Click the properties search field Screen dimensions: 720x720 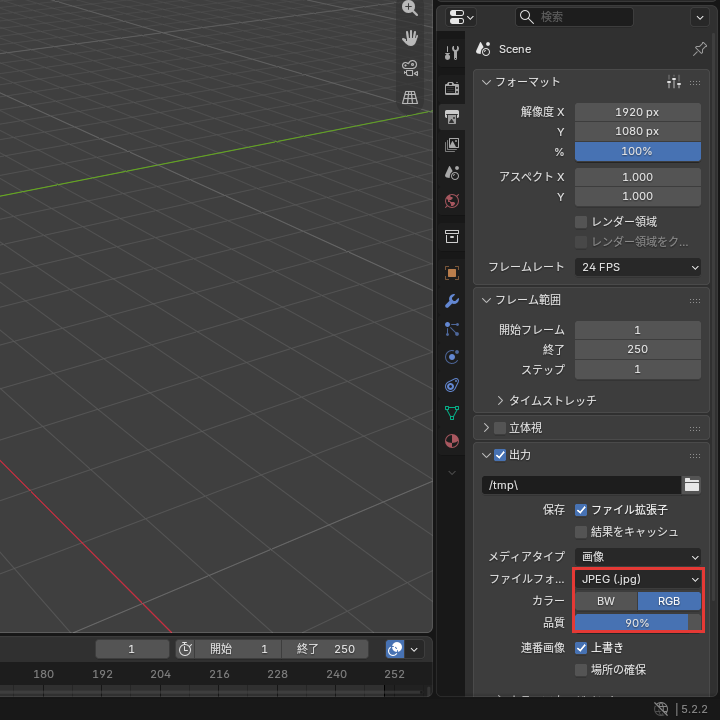(574, 17)
